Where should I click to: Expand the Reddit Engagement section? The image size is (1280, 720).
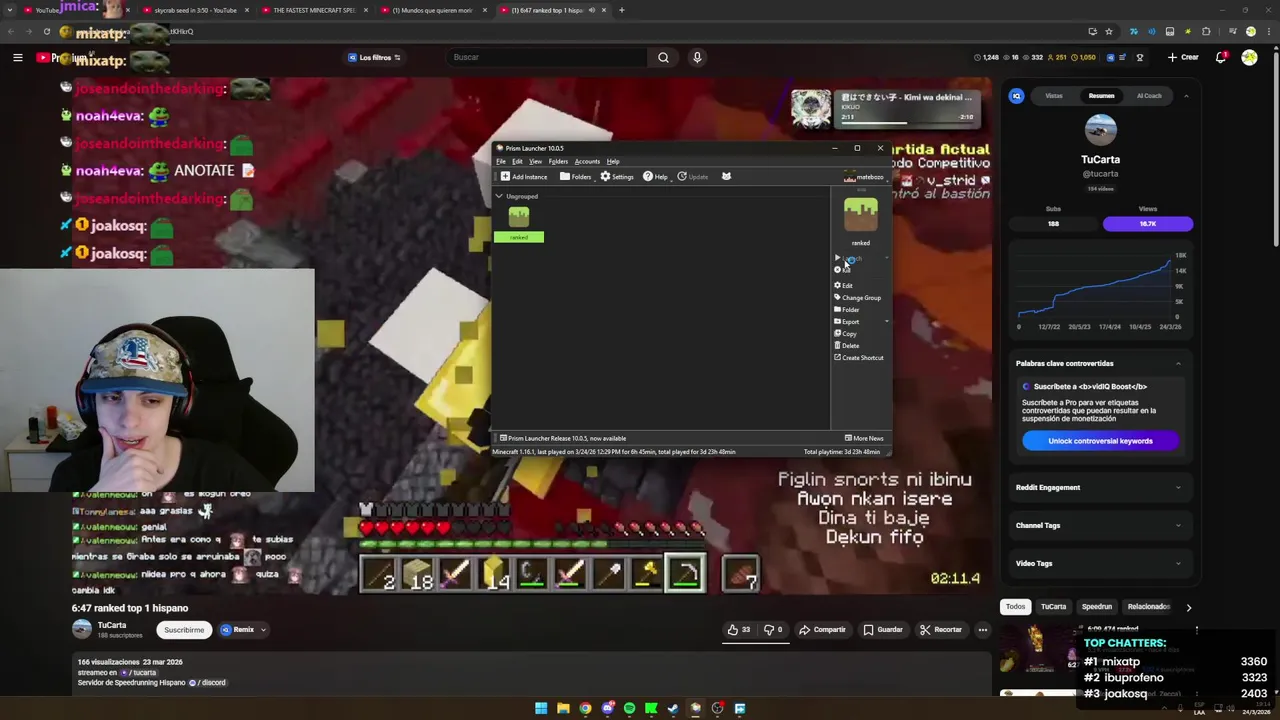pyautogui.click(x=1100, y=488)
